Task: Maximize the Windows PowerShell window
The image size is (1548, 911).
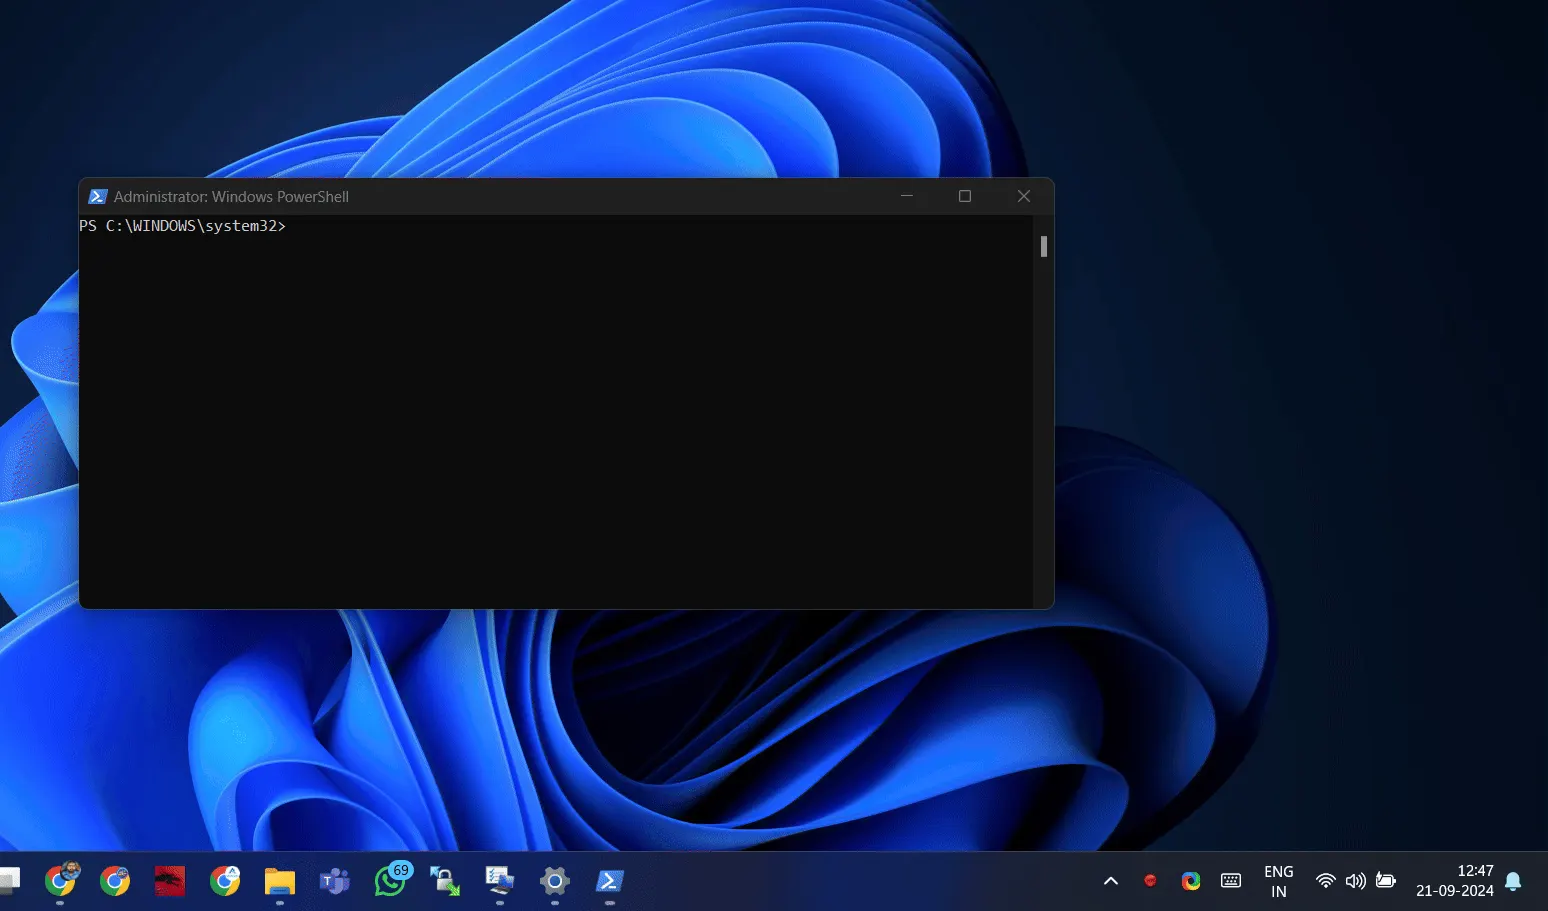Action: 965,196
